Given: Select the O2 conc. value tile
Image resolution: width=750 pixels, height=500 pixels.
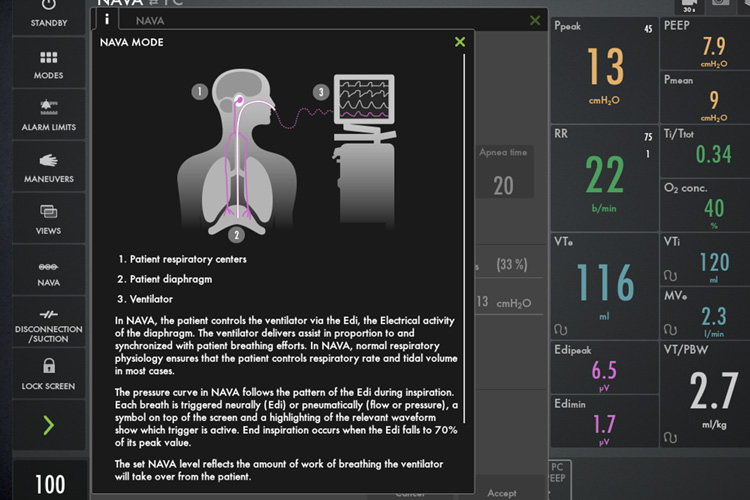Looking at the screenshot, I should point(704,203).
